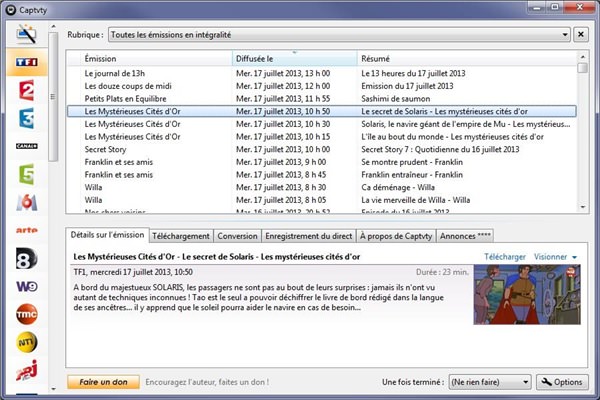Screen dimensions: 600x400
Task: Select the Secret Story row
Action: (x=321, y=149)
